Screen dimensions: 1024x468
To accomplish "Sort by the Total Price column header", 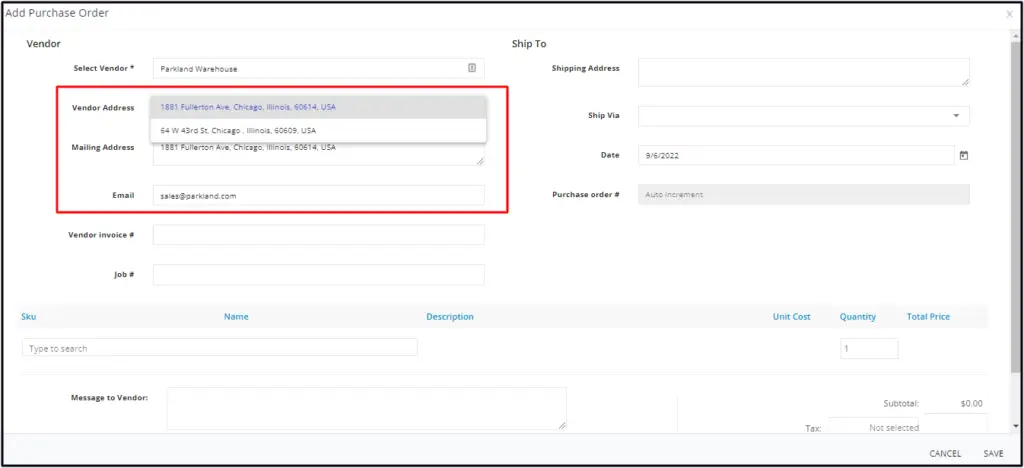I will (x=928, y=317).
